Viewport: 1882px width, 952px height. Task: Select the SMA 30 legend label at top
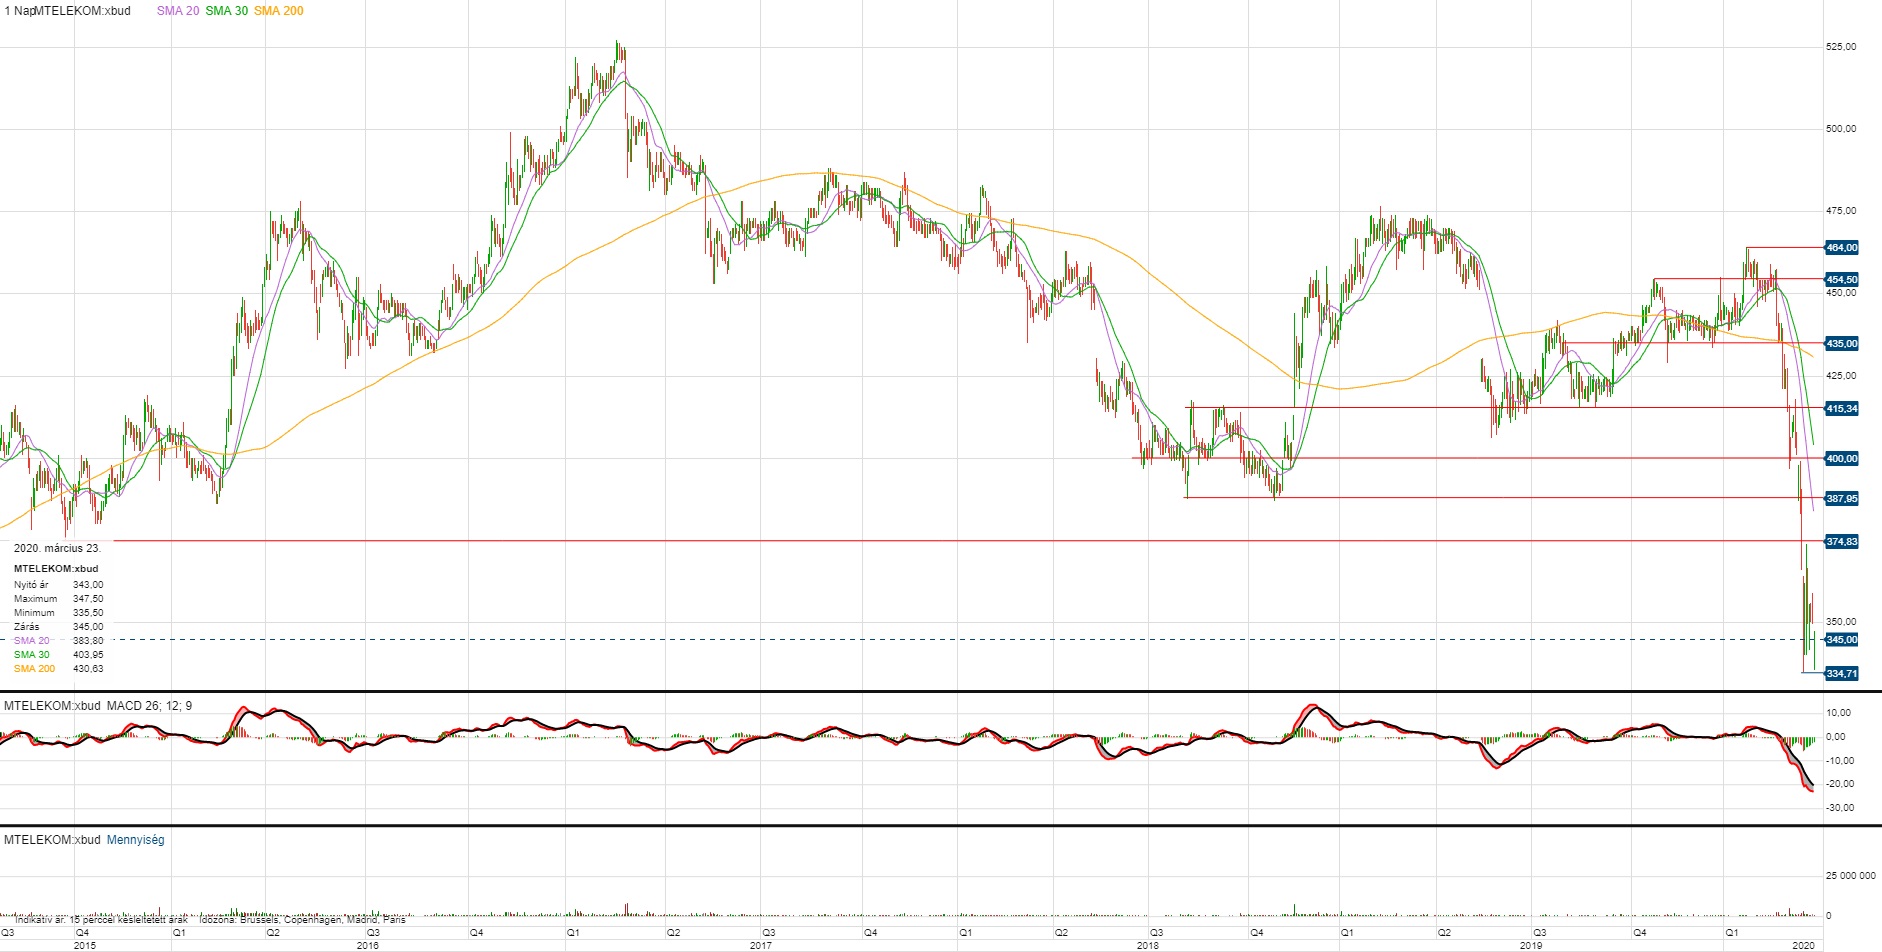(227, 11)
